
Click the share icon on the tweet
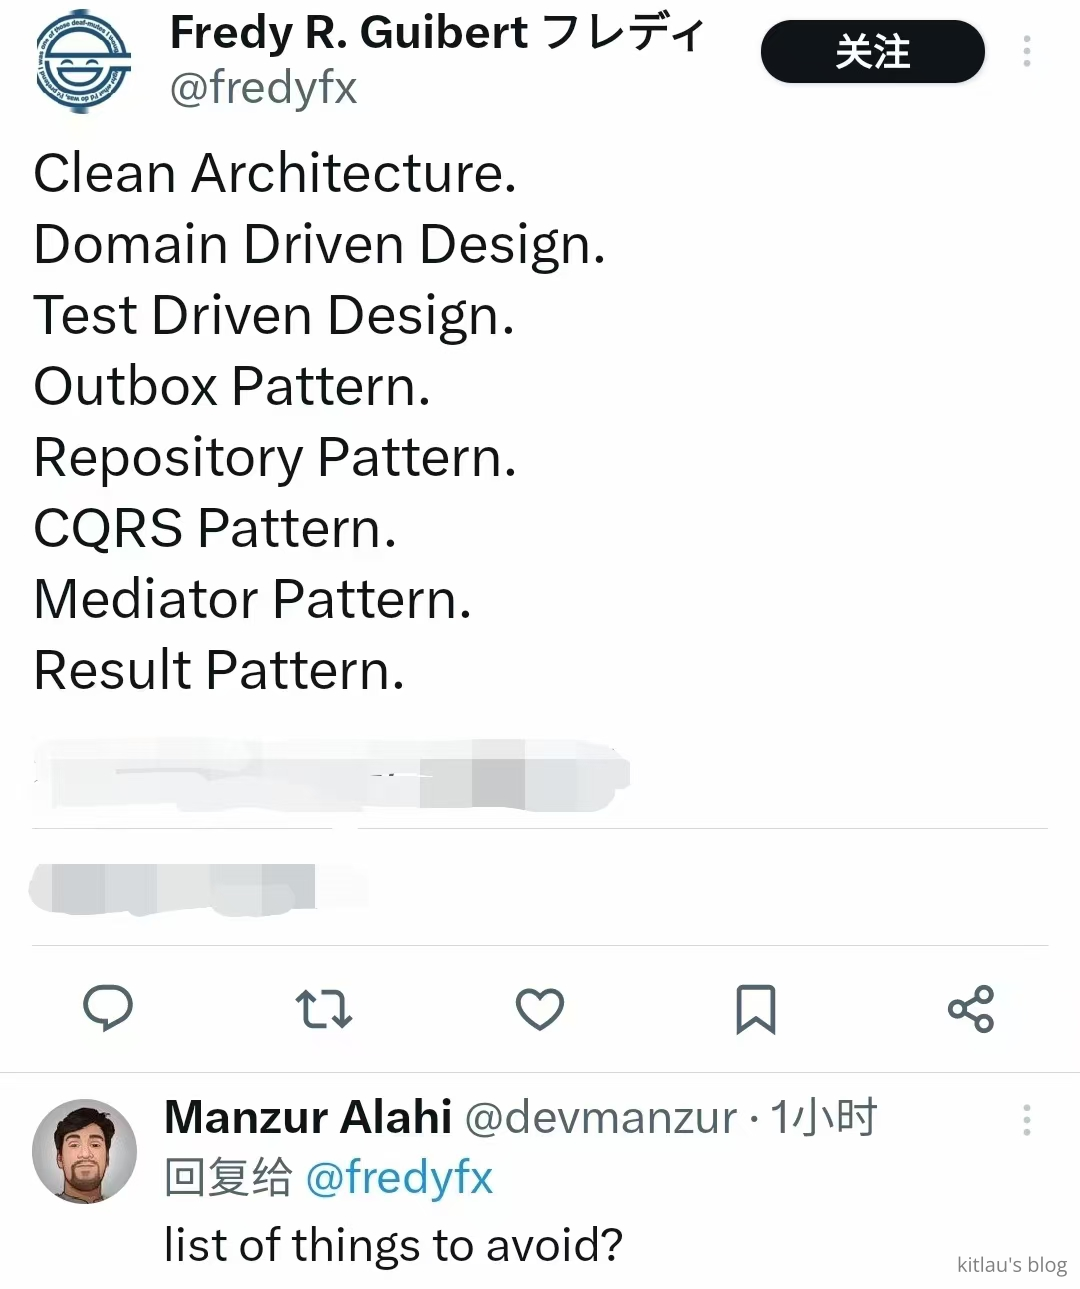coord(971,1008)
